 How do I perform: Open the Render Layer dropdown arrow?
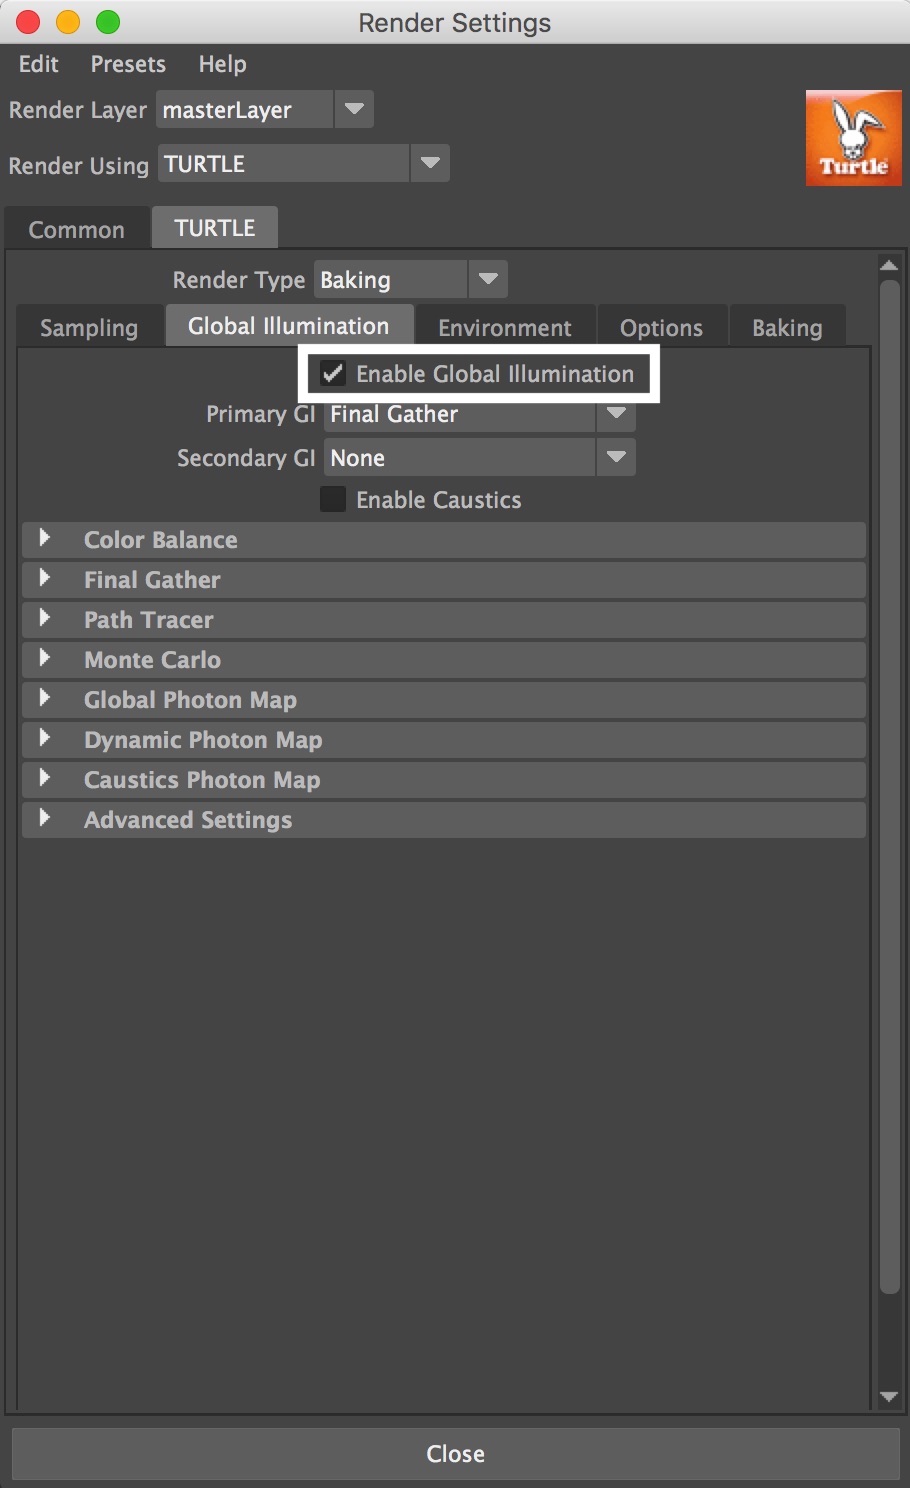click(x=354, y=109)
